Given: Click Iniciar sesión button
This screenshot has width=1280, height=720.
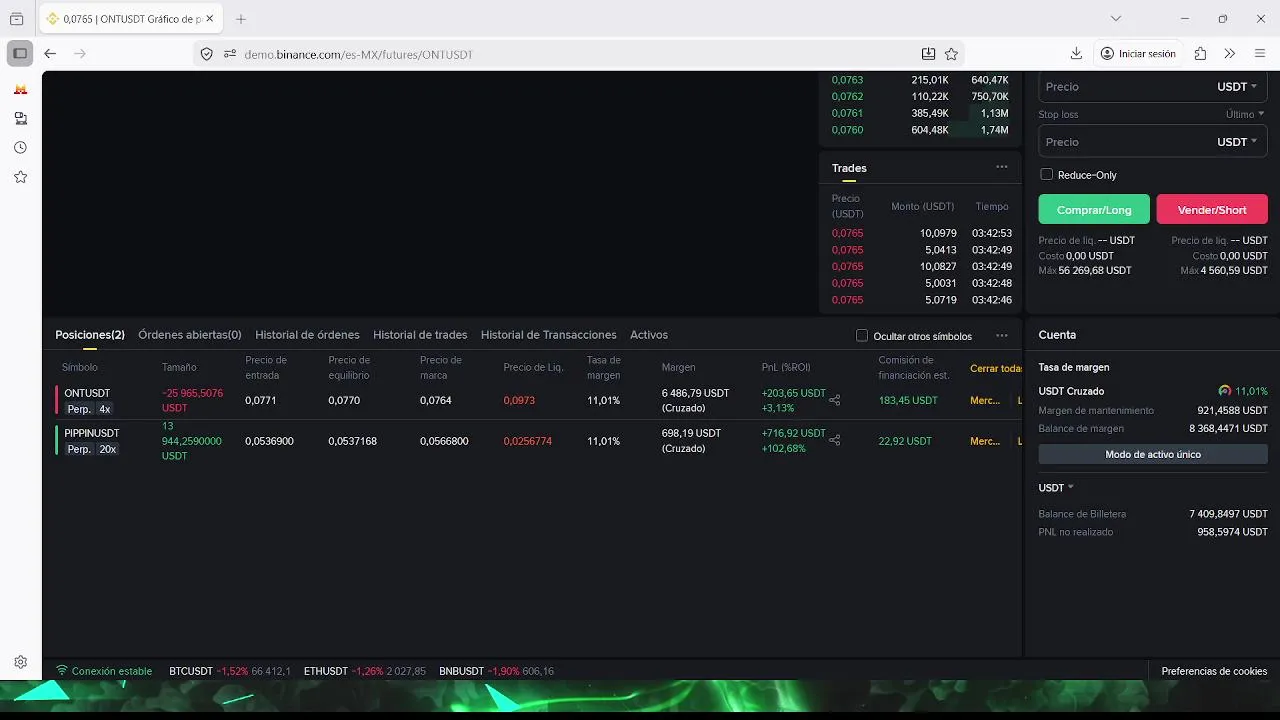Looking at the screenshot, I should click(x=1138, y=53).
